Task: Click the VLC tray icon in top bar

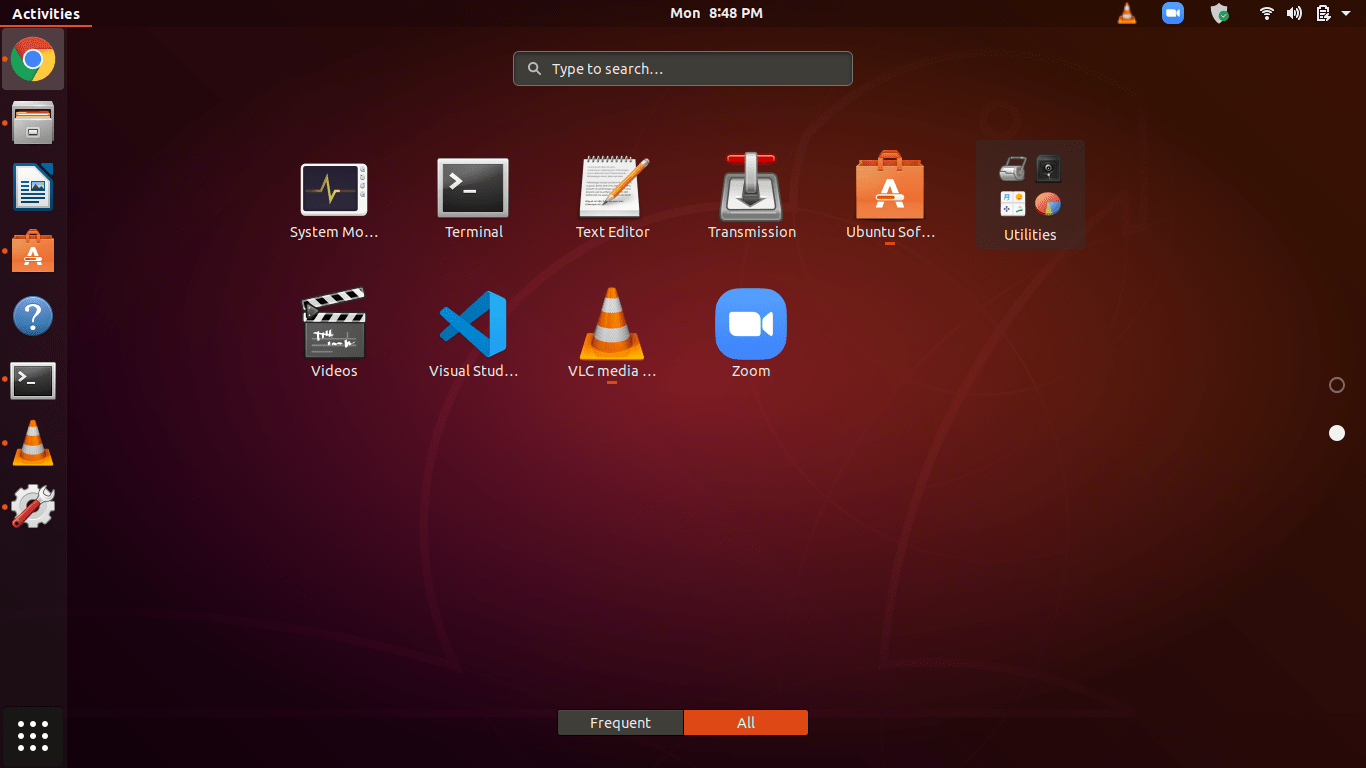Action: tap(1127, 13)
